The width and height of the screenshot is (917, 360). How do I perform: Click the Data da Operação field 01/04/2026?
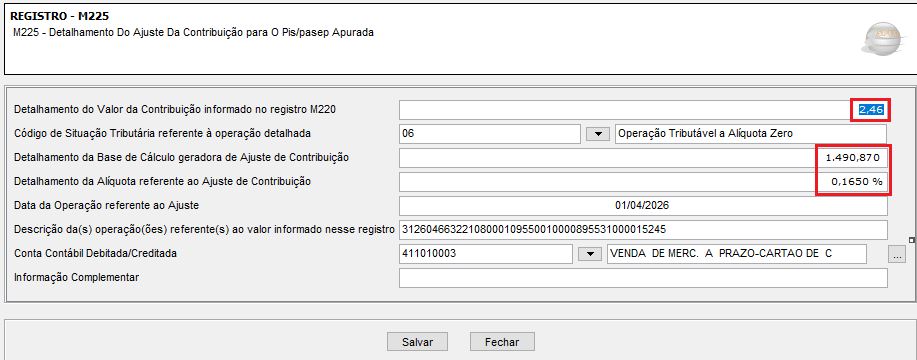click(643, 206)
